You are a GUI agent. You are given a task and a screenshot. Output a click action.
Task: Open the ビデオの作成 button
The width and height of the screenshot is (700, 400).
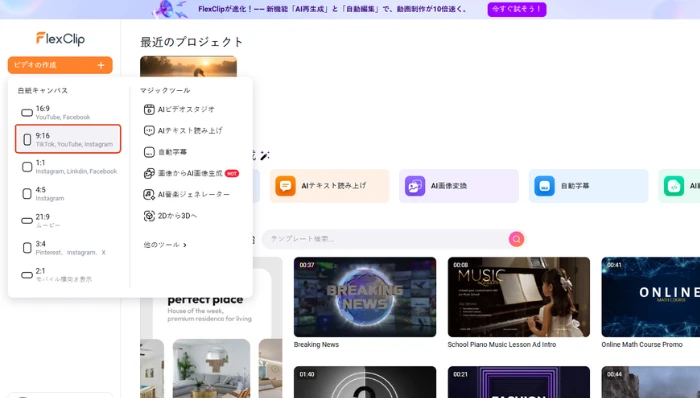pyautogui.click(x=60, y=65)
